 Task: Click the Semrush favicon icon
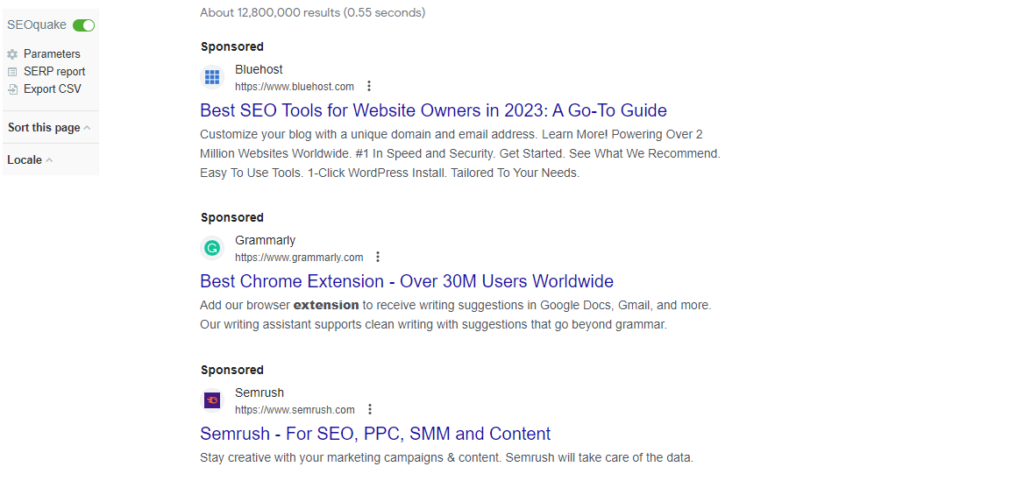[212, 400]
